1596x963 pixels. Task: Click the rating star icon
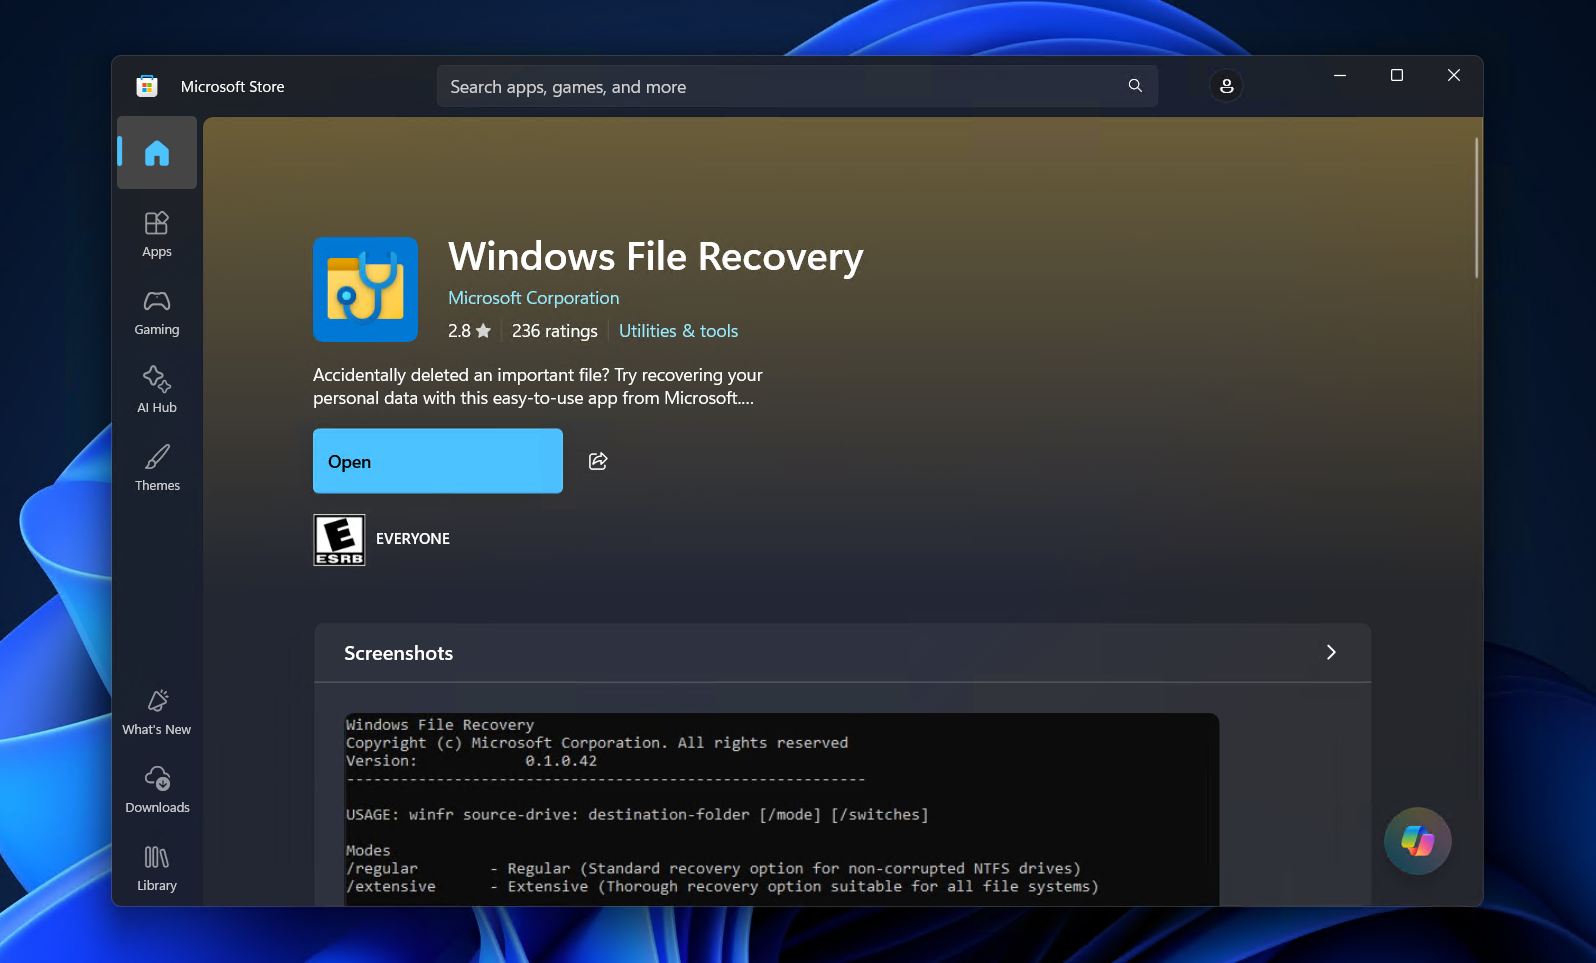click(x=483, y=331)
